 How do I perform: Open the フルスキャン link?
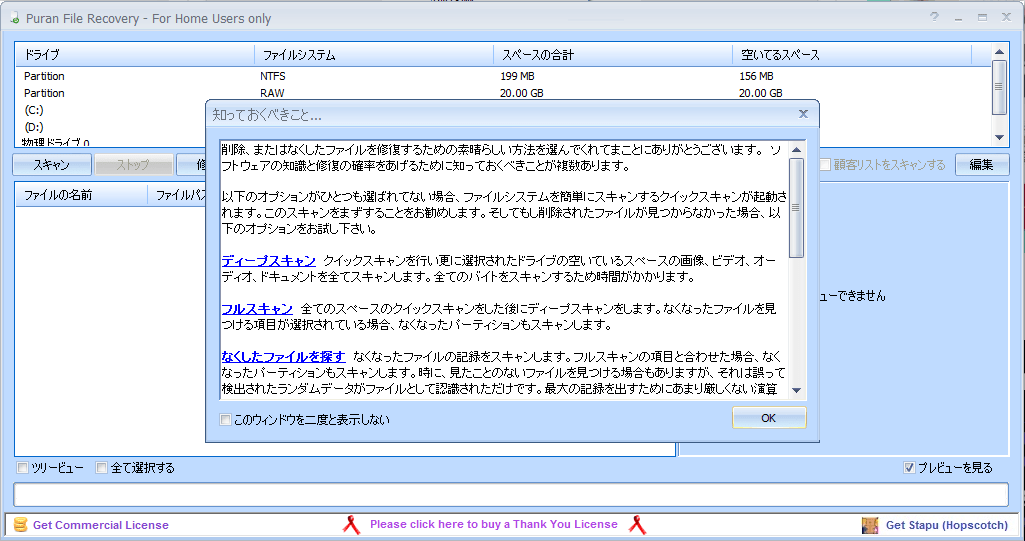point(257,308)
